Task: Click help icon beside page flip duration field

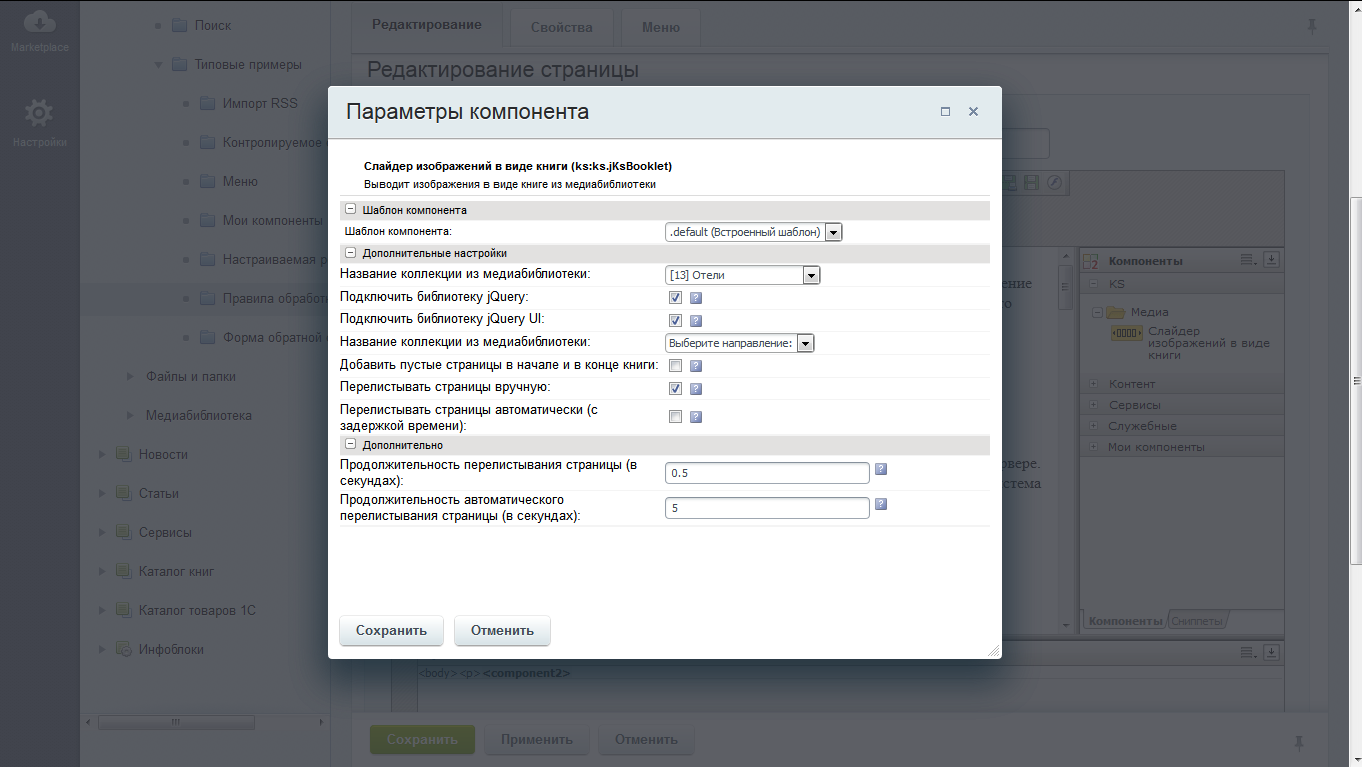Action: click(x=881, y=469)
